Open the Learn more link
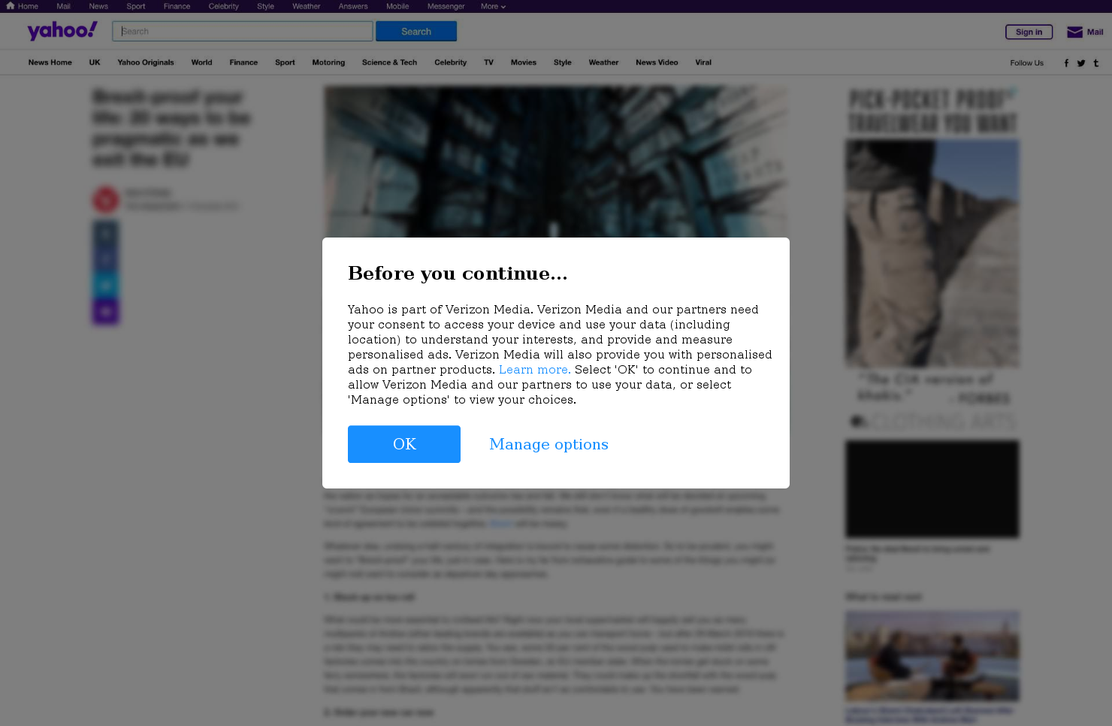Viewport: 1112px width, 726px height. [534, 369]
